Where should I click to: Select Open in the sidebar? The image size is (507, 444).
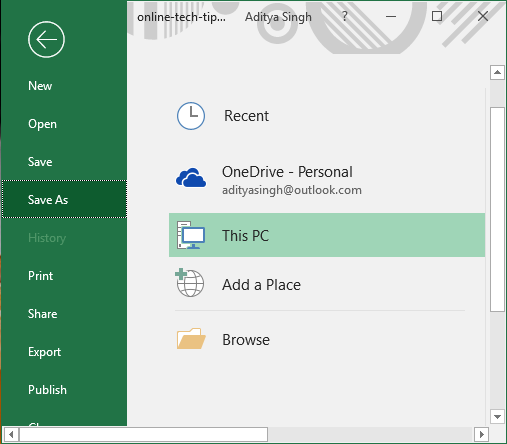point(42,124)
